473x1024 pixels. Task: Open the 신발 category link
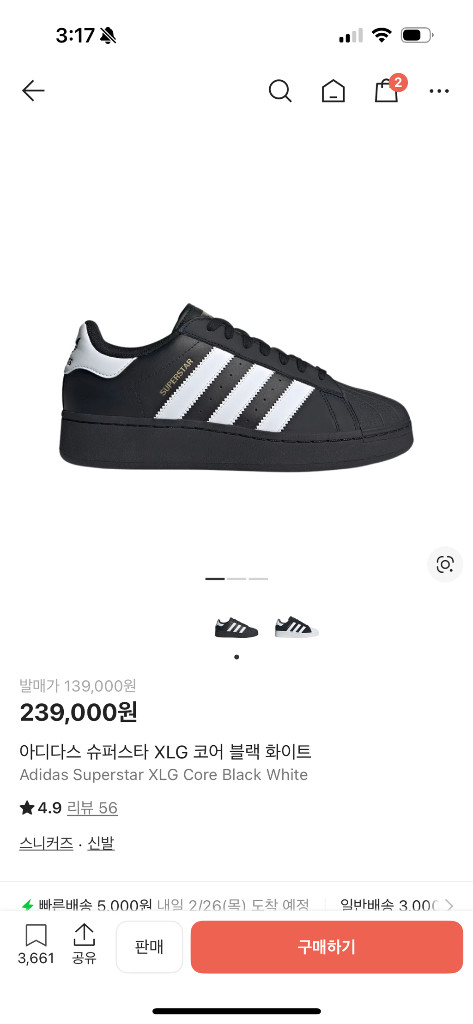(101, 843)
